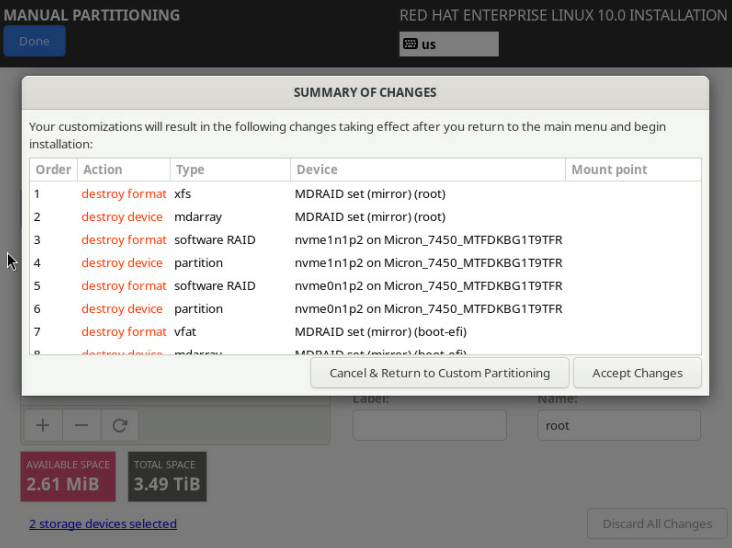The height and width of the screenshot is (548, 732).
Task: Click the keyboard layout icon
Action: pyautogui.click(x=410, y=44)
